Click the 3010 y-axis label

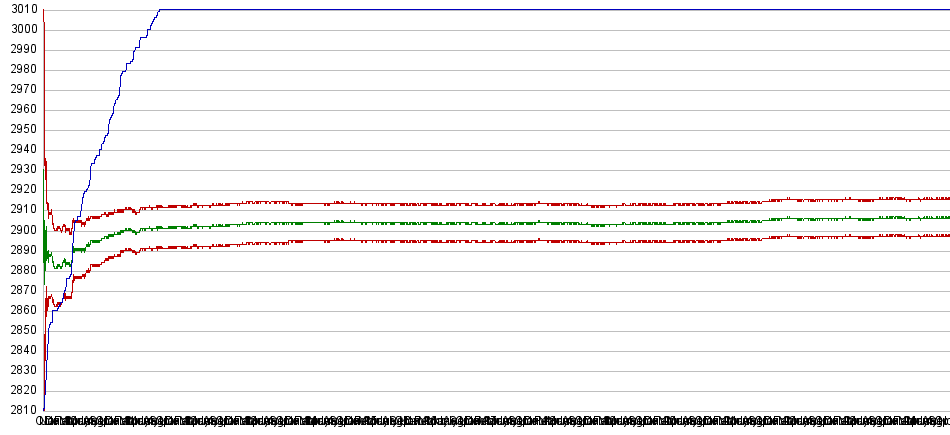pos(20,10)
